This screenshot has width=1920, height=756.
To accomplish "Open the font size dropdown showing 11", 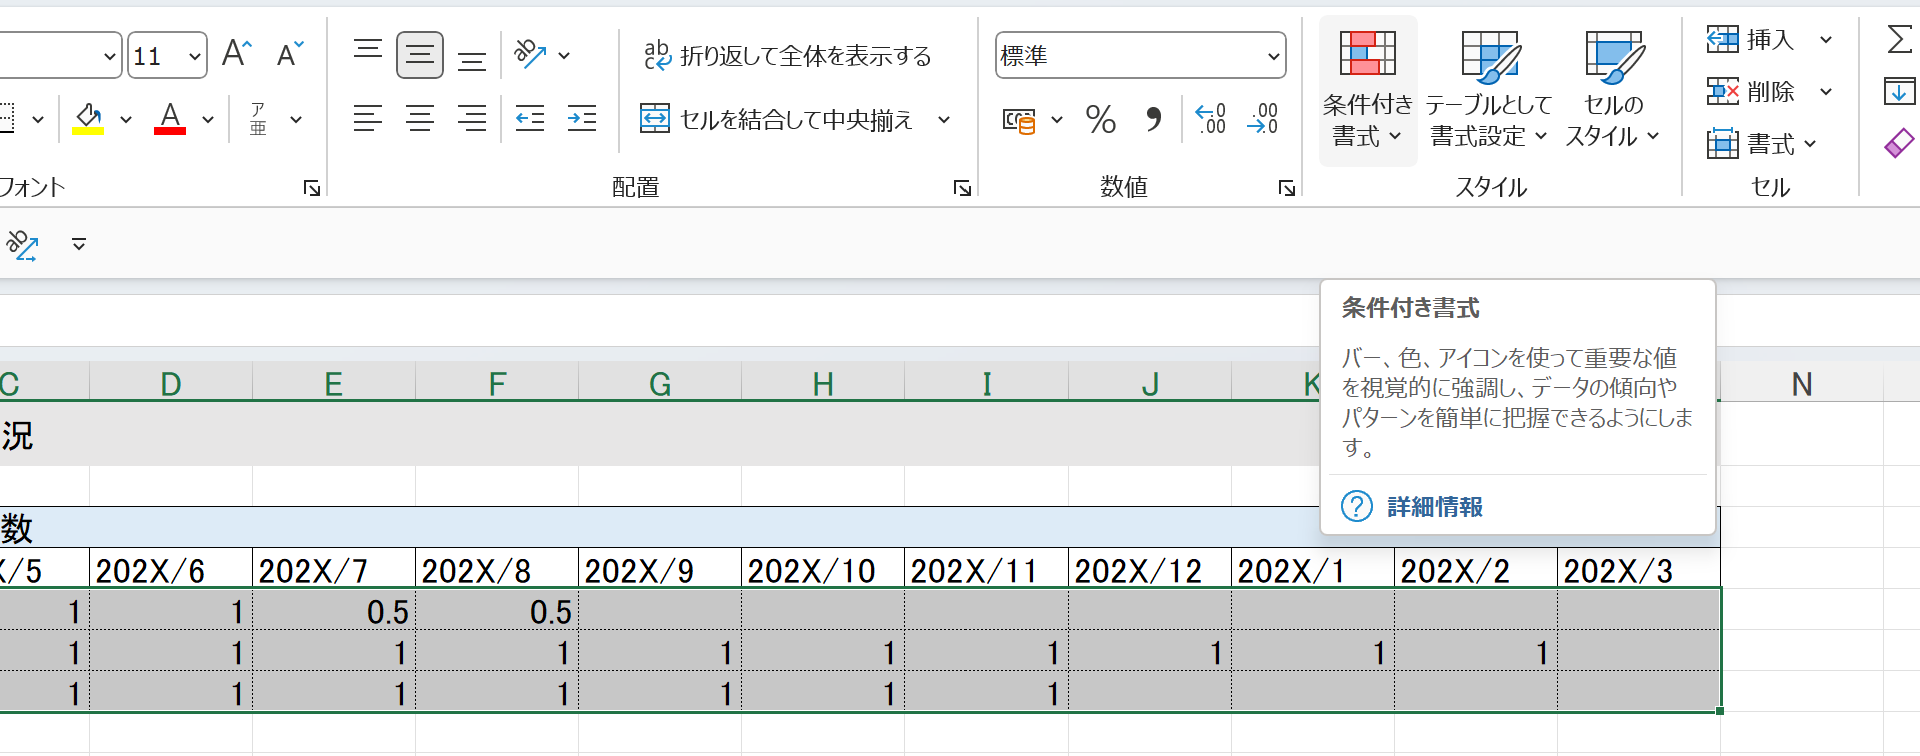I will coord(195,56).
